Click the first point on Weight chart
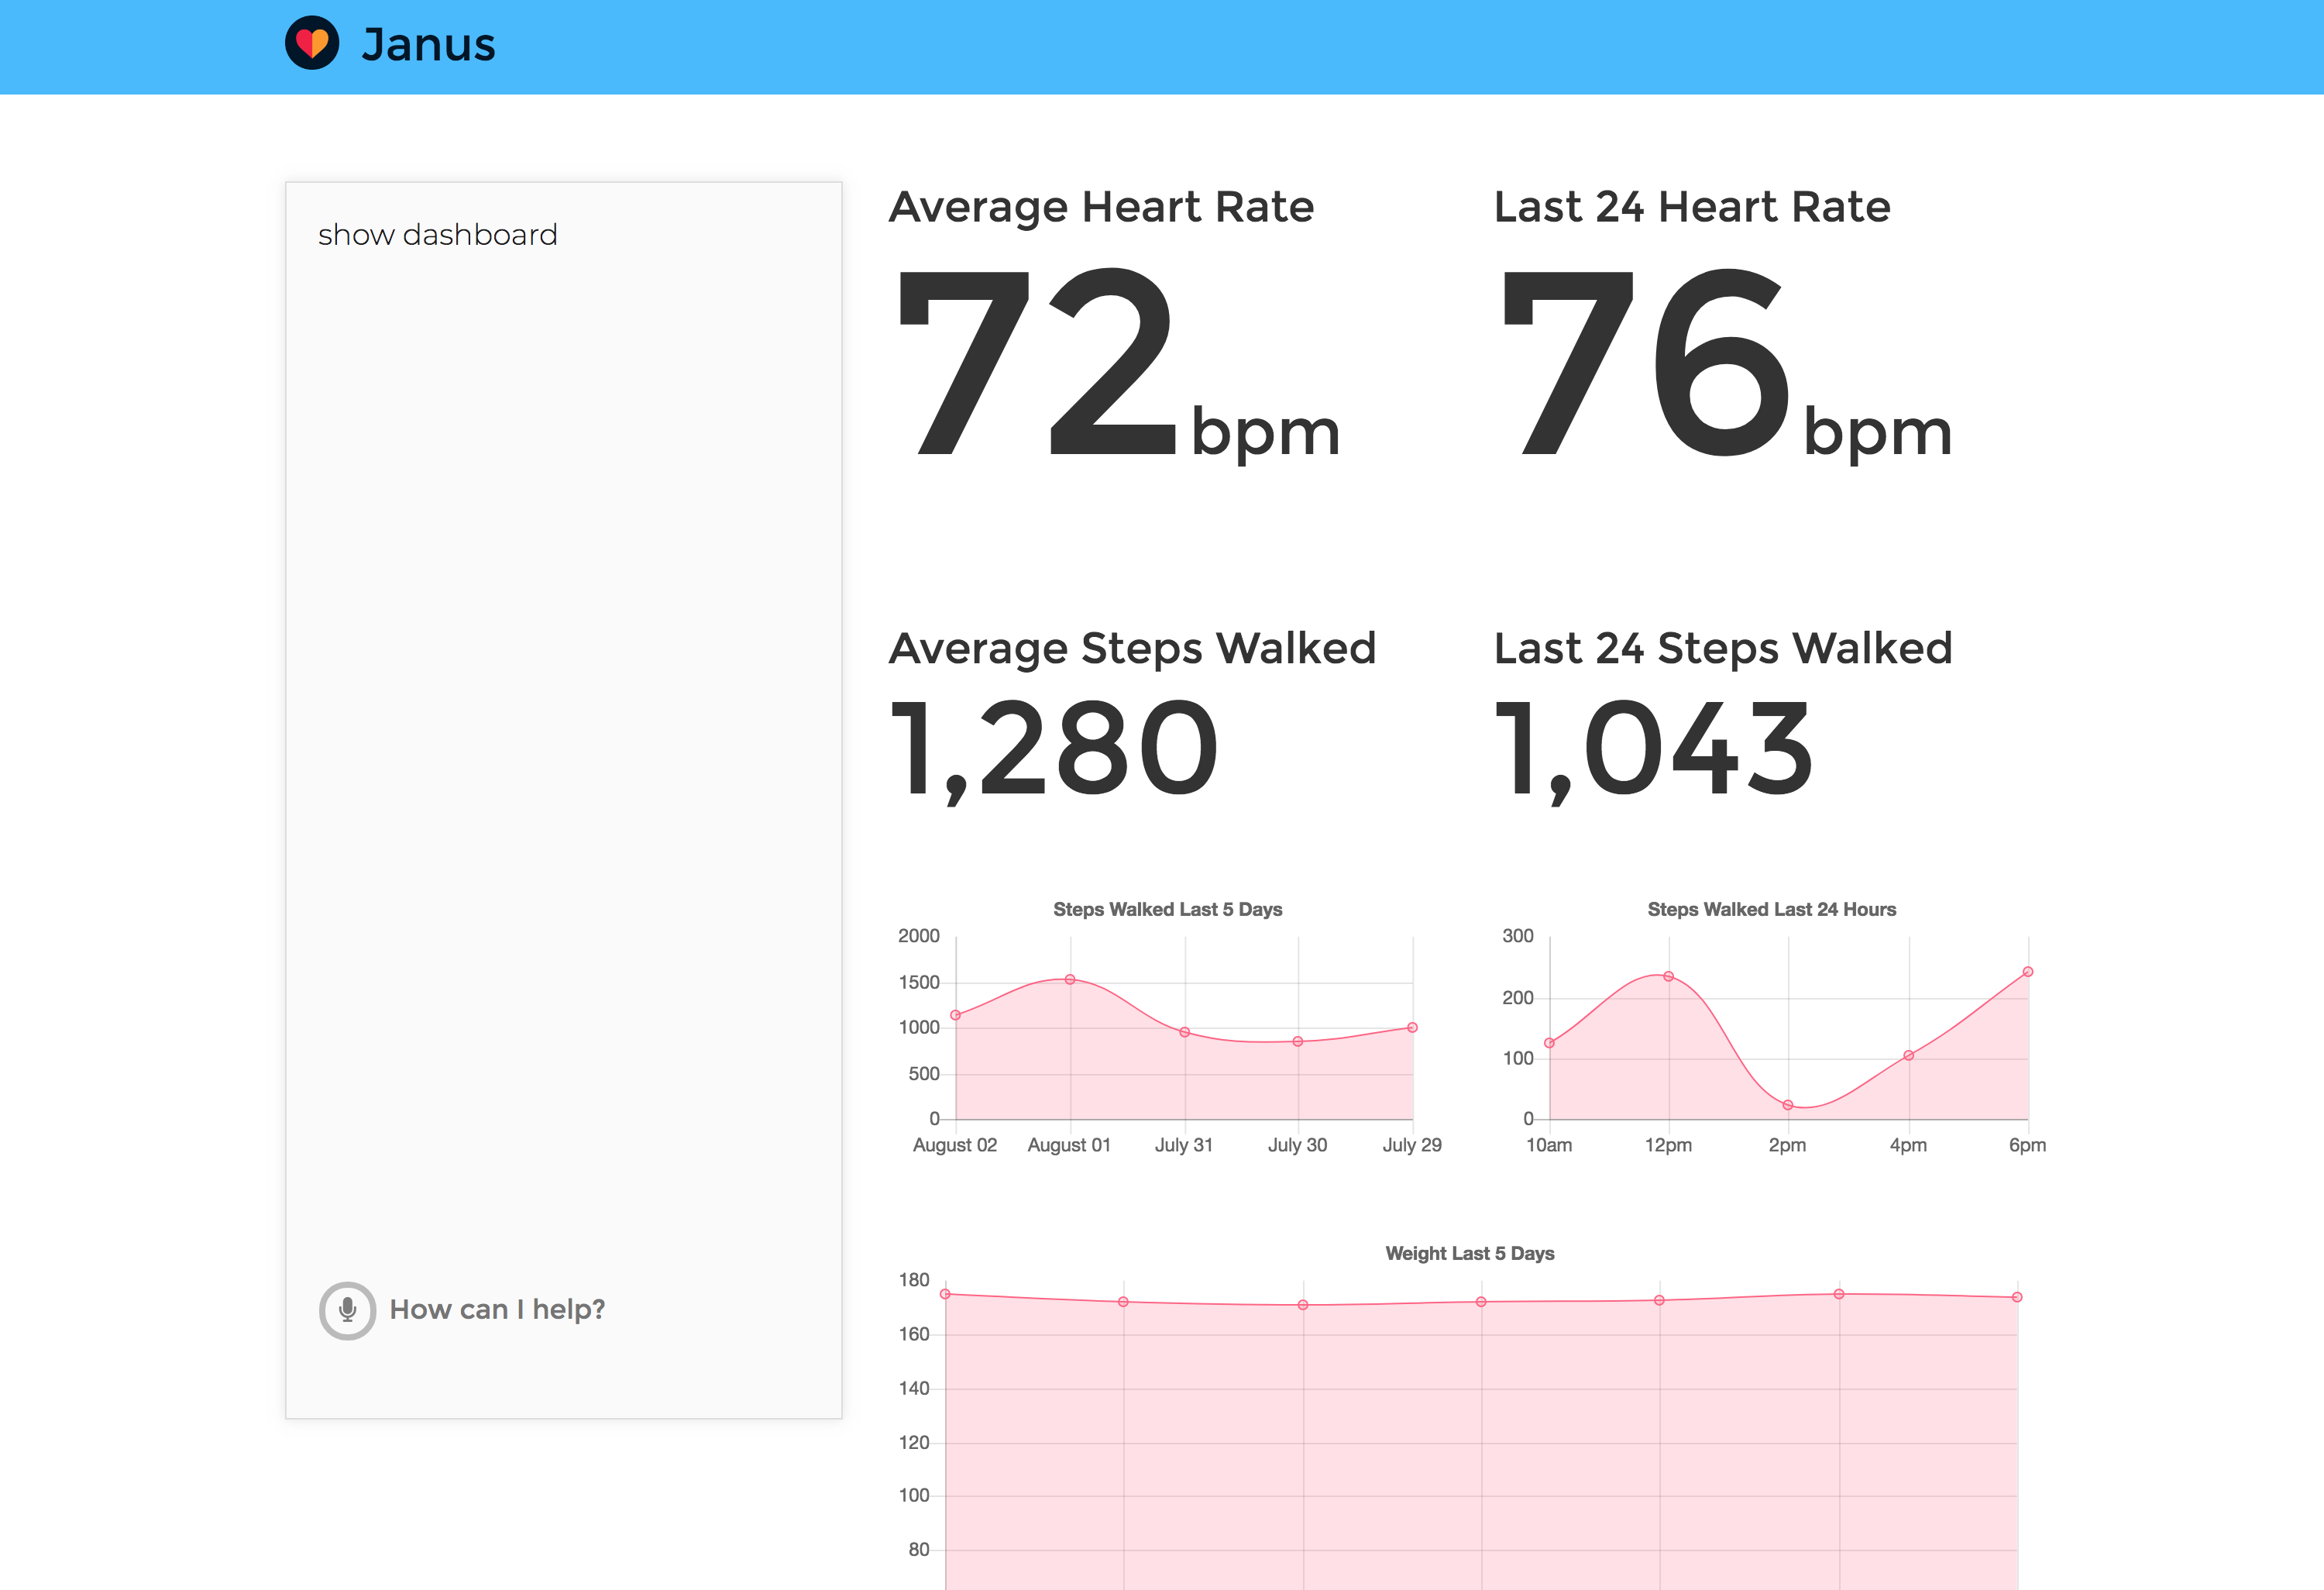 pyautogui.click(x=945, y=1294)
